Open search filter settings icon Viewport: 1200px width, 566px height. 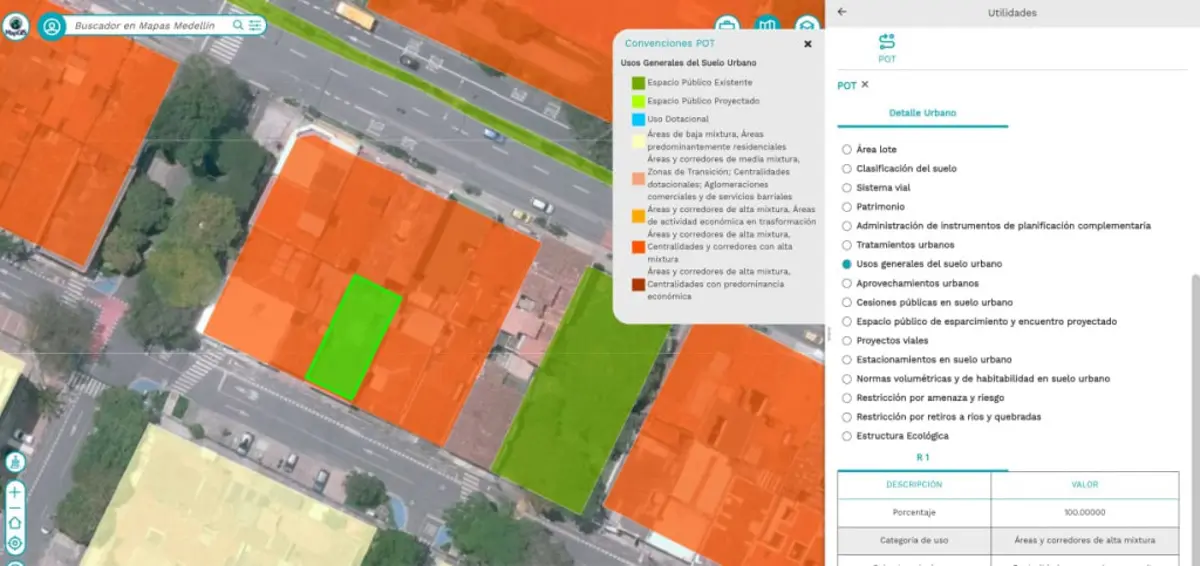[x=256, y=25]
